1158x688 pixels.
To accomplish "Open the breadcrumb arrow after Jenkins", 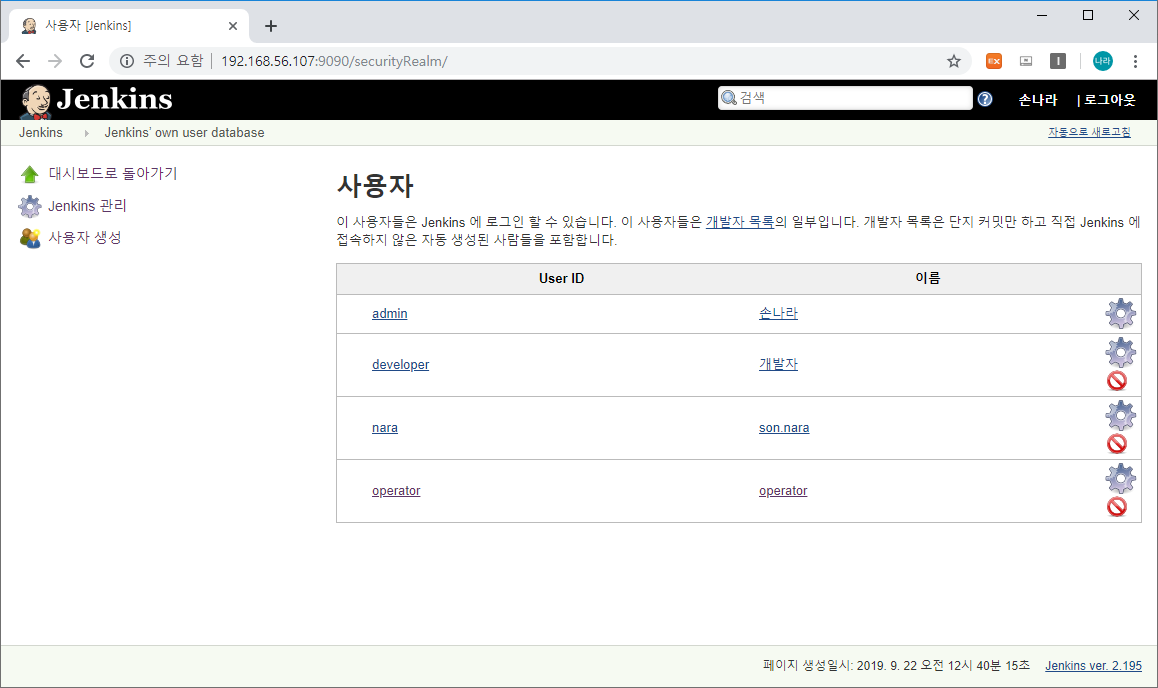I will coord(86,134).
